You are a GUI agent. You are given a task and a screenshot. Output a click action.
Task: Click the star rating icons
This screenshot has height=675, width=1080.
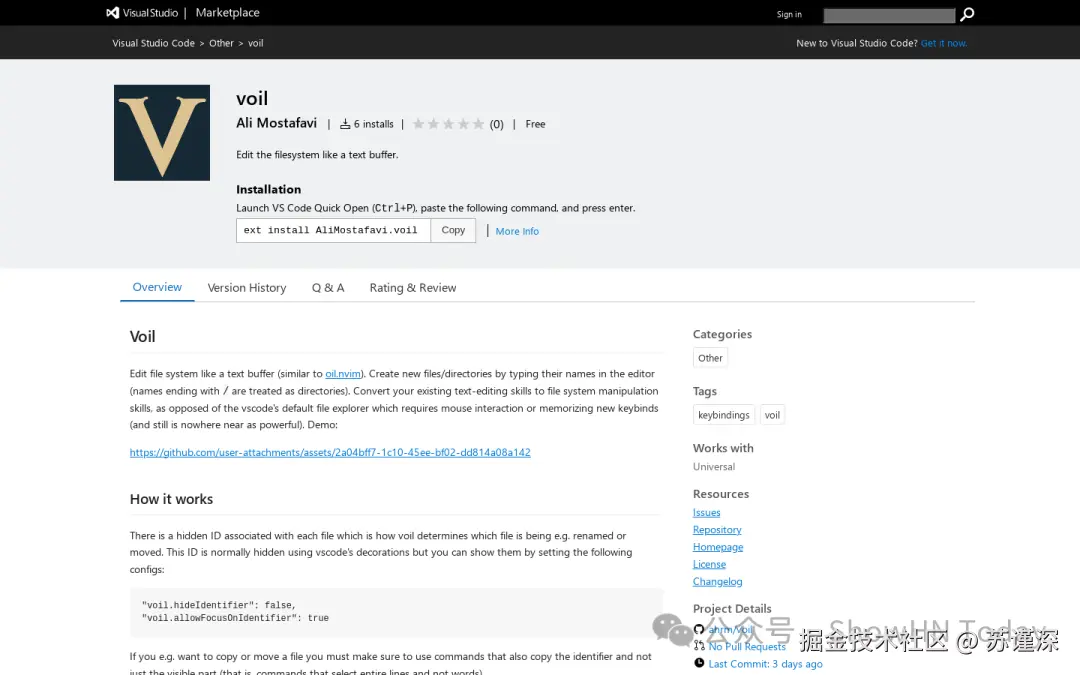pyautogui.click(x=448, y=124)
